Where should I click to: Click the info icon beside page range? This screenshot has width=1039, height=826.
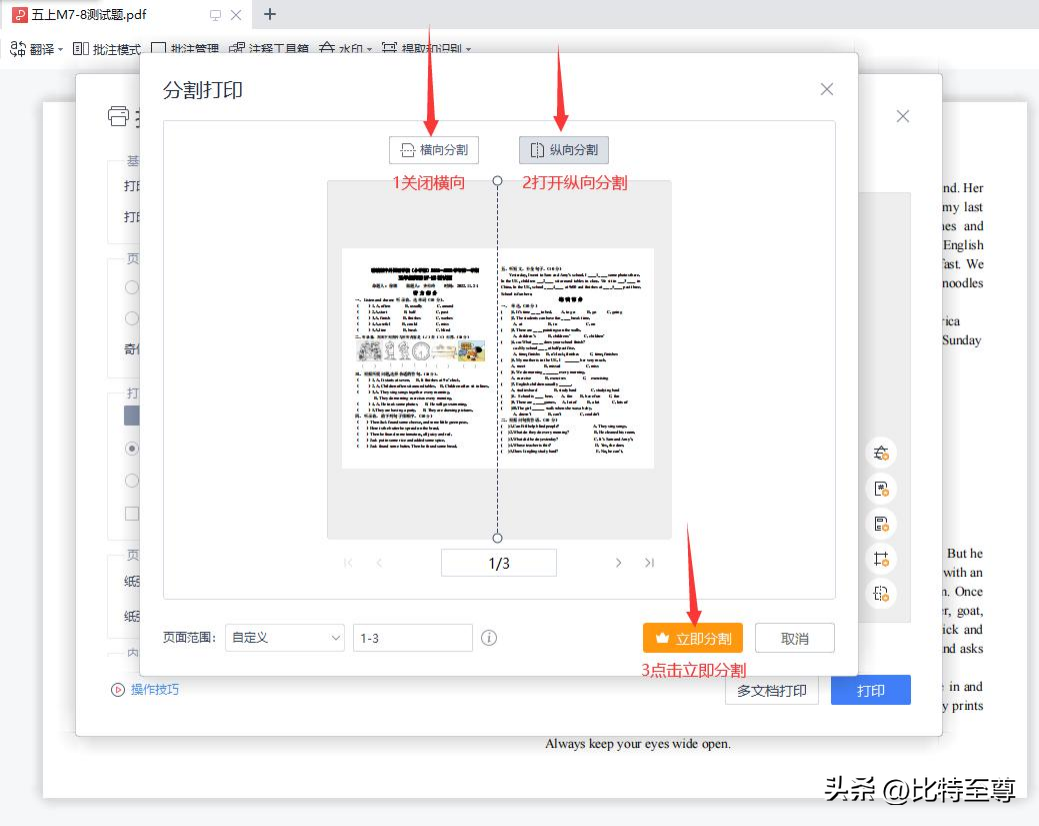pos(489,638)
